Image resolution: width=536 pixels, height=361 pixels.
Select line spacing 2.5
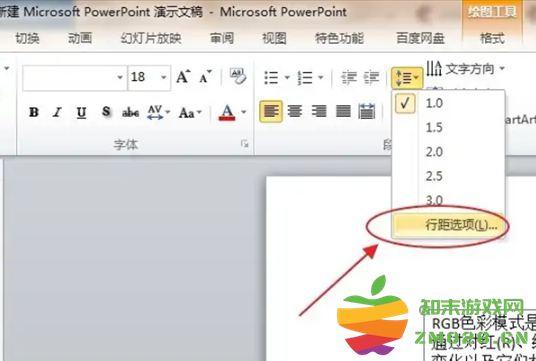tap(448, 176)
